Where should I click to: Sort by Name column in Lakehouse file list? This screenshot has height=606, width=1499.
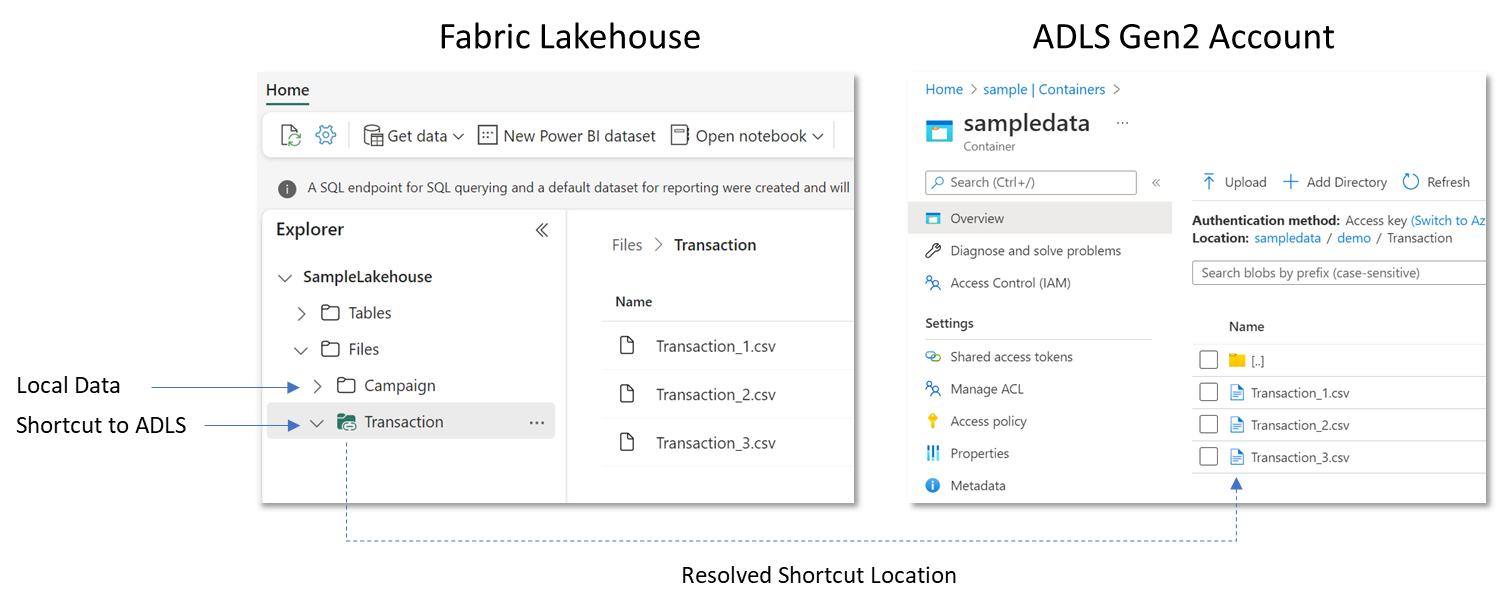click(633, 301)
